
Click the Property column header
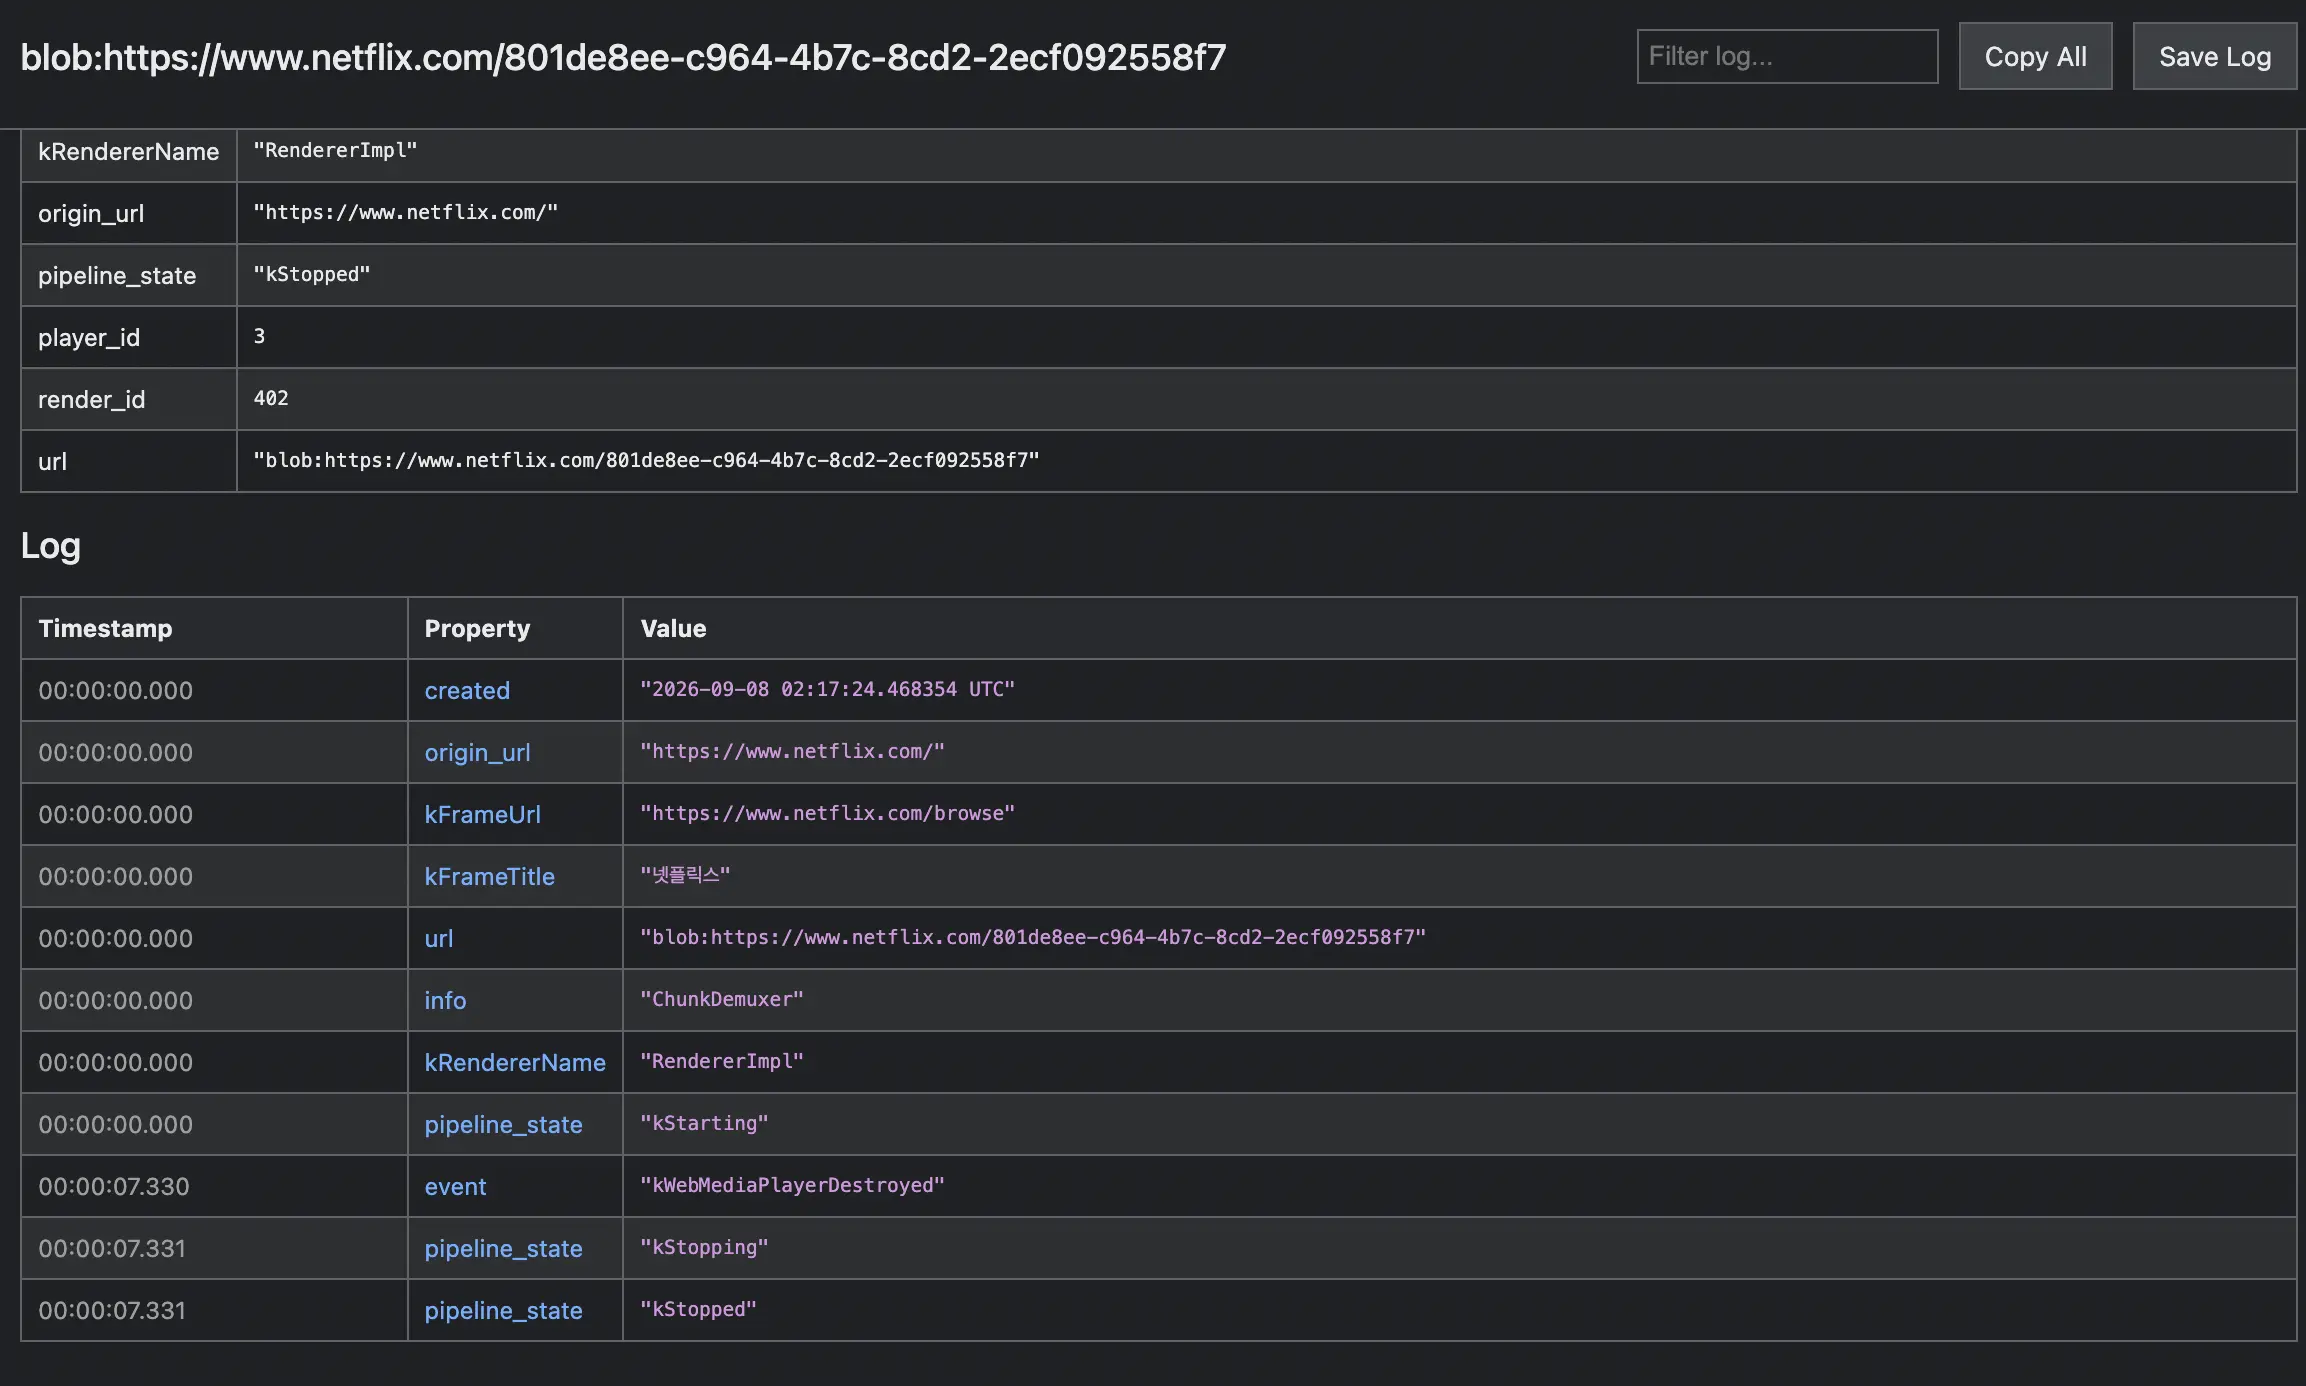(477, 628)
